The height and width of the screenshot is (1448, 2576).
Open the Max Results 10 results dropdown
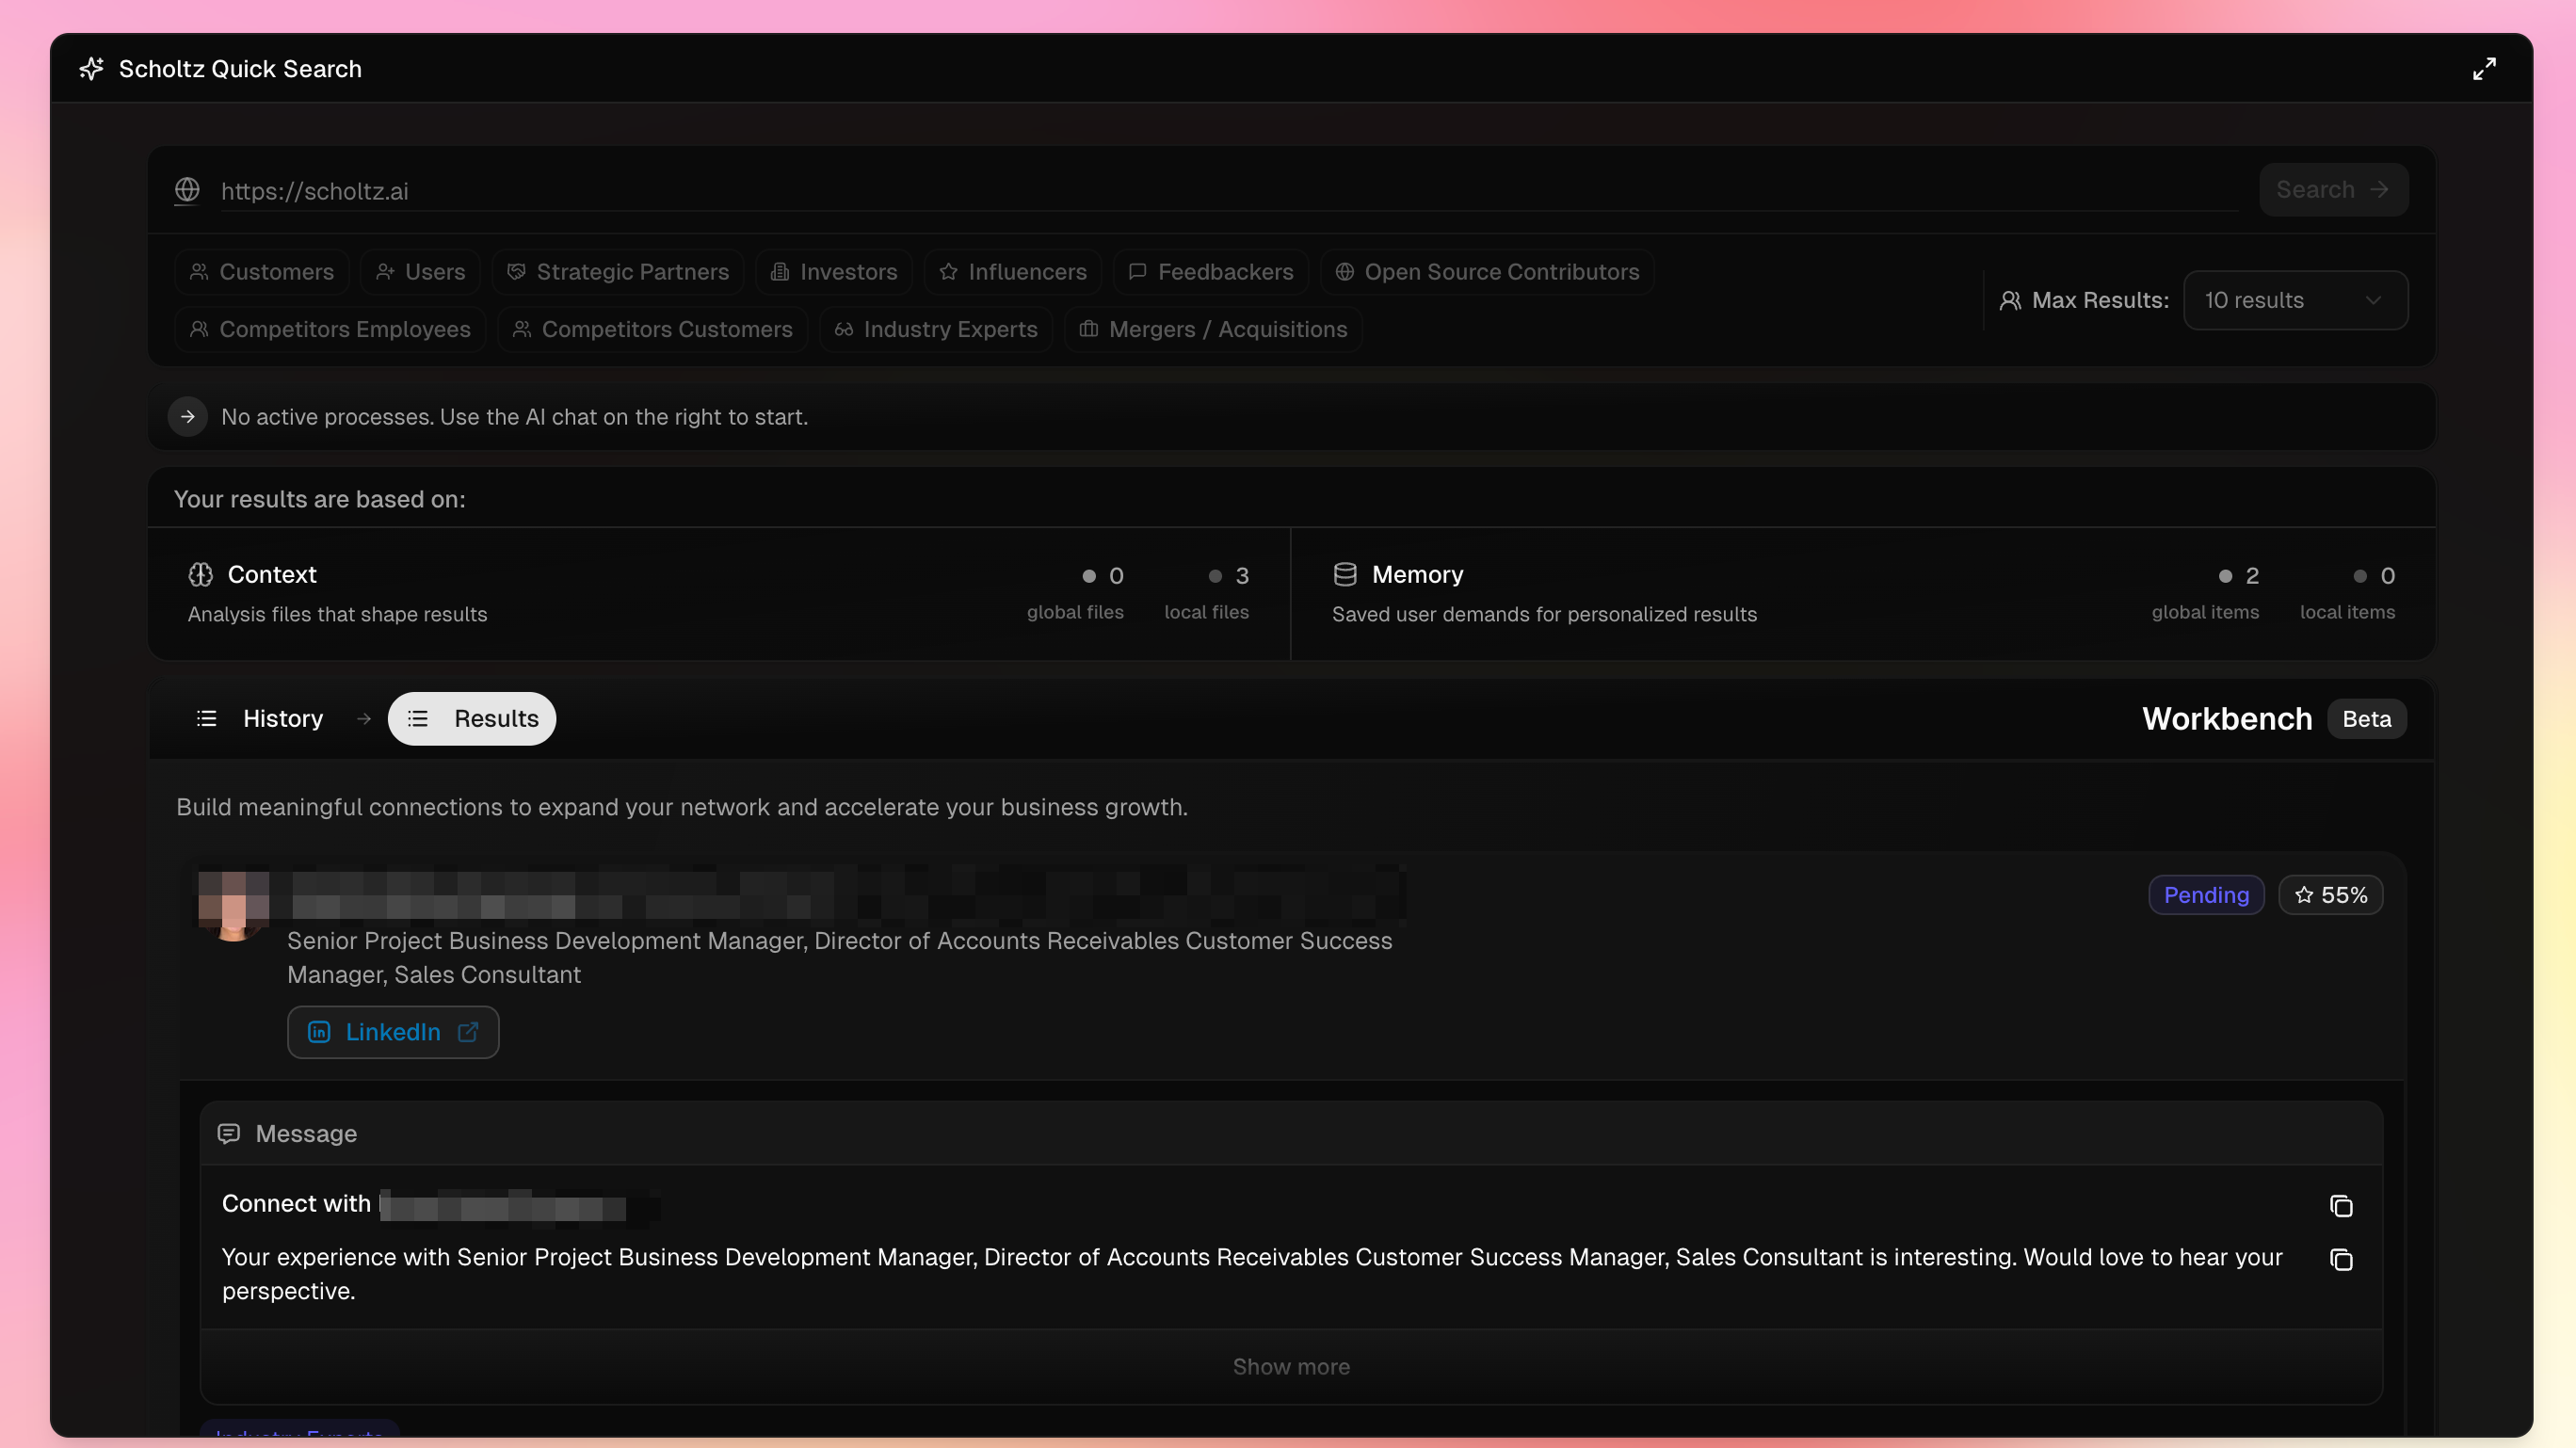pos(2295,300)
